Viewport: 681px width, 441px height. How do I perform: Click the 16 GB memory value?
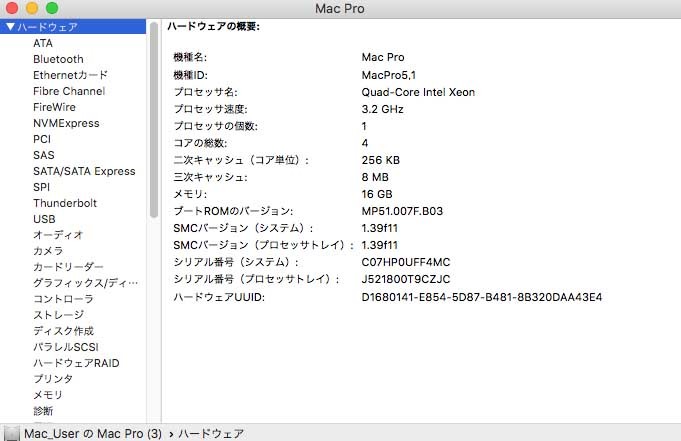(x=377, y=194)
